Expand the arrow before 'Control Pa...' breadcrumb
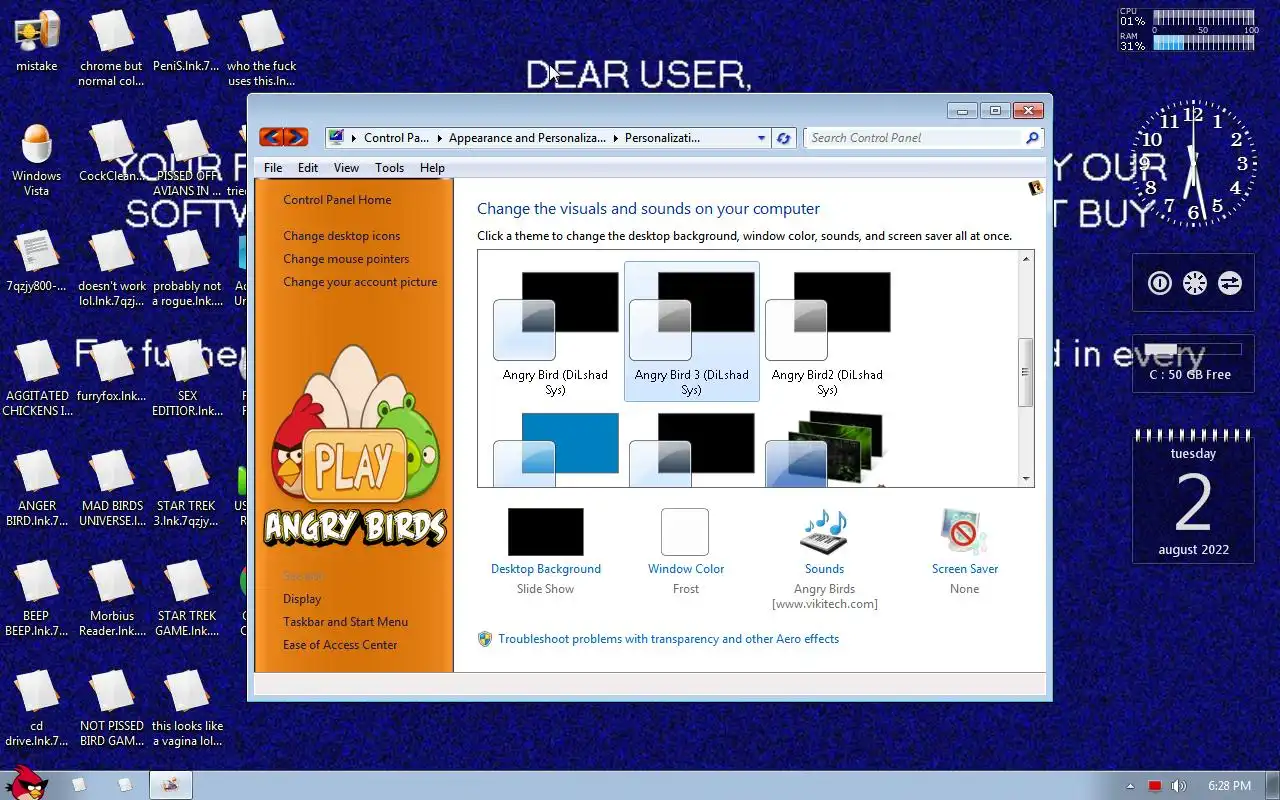The height and width of the screenshot is (800, 1280). (x=354, y=138)
